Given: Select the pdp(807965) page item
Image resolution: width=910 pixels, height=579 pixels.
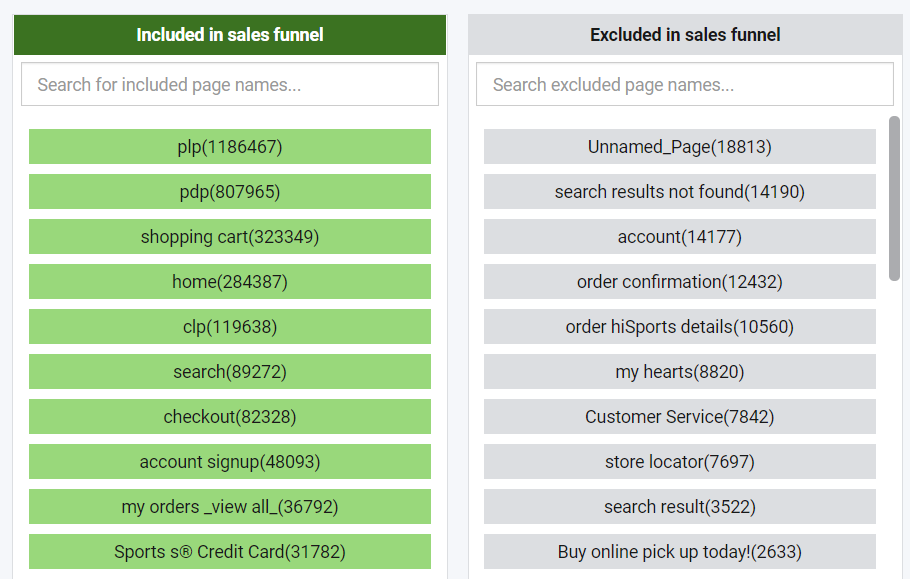Looking at the screenshot, I should pyautogui.click(x=230, y=191).
